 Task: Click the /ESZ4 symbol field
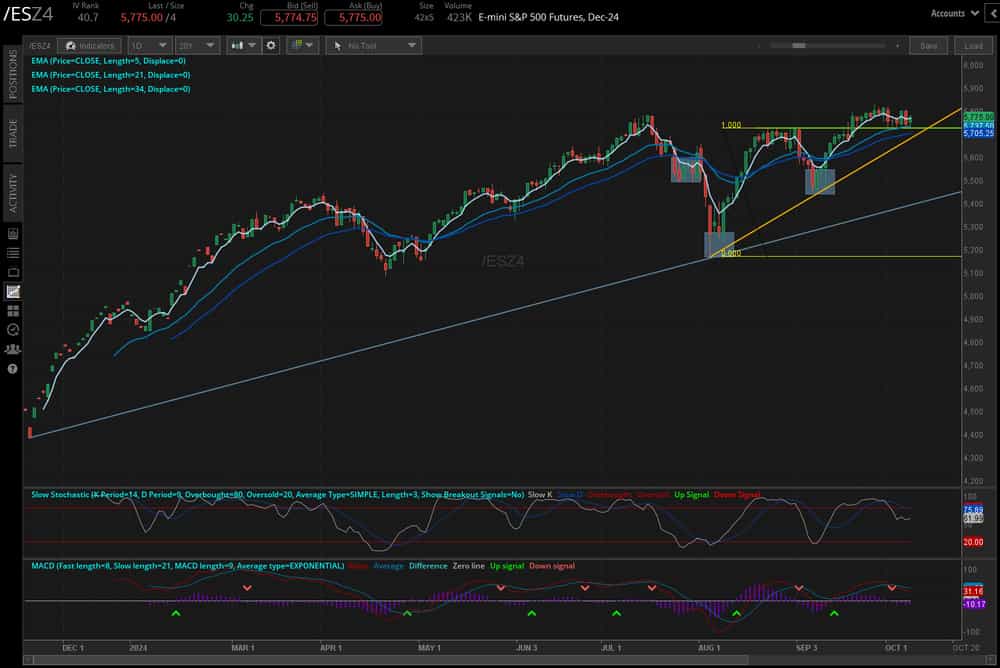point(40,45)
